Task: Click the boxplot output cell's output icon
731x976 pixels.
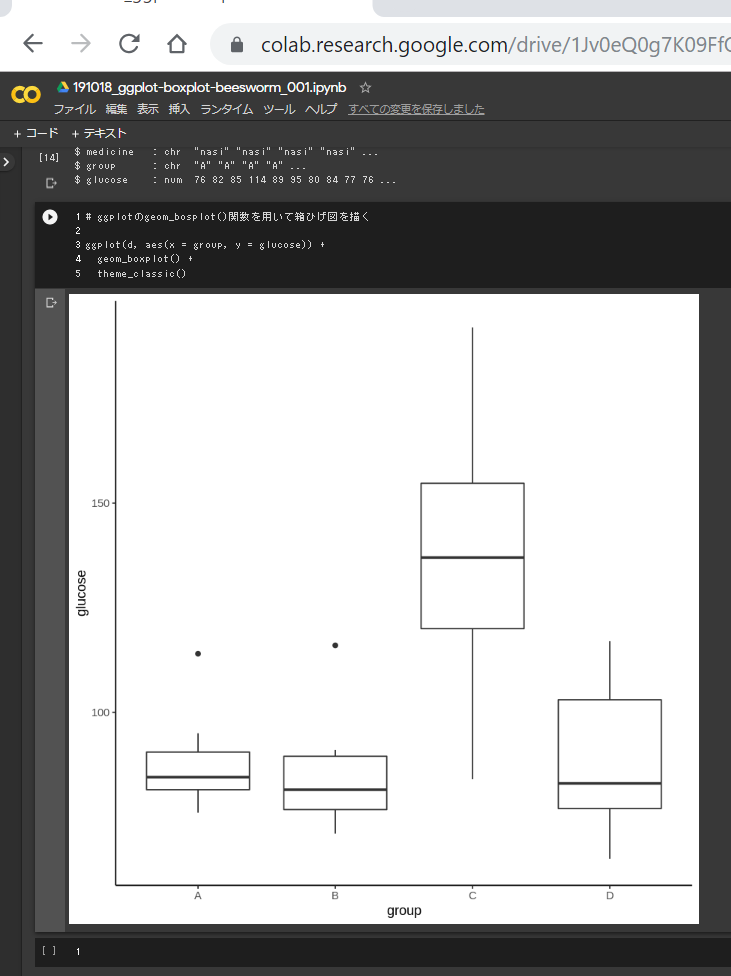Action: (x=51, y=303)
